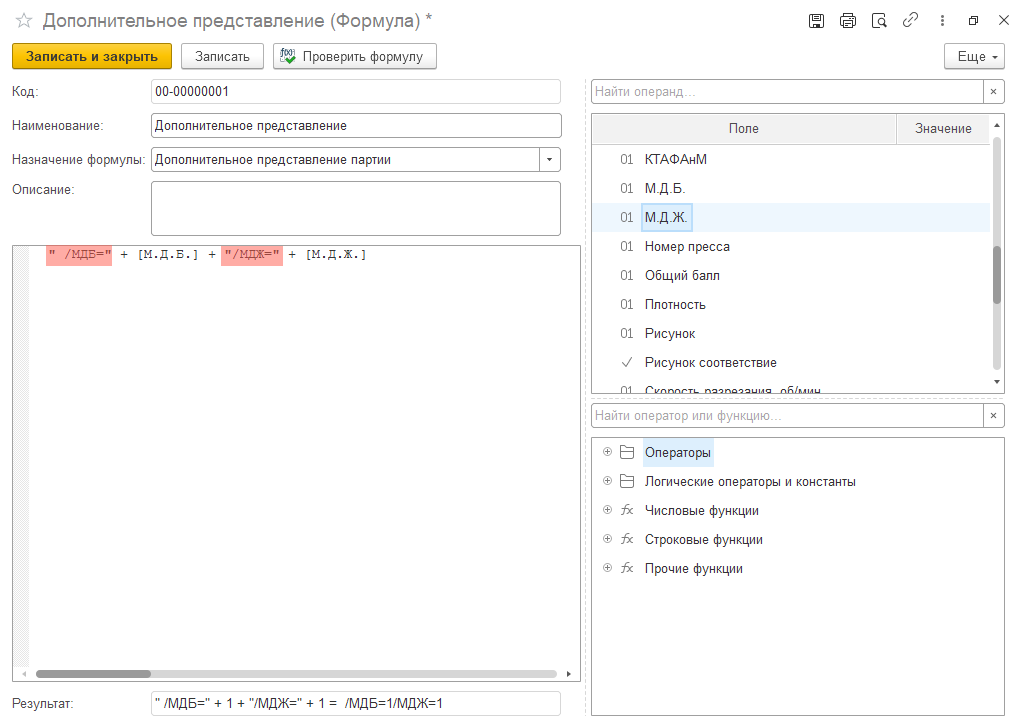Open Назначение формулы dropdown list
Viewport: 1024px width, 728px height.
click(x=550, y=160)
